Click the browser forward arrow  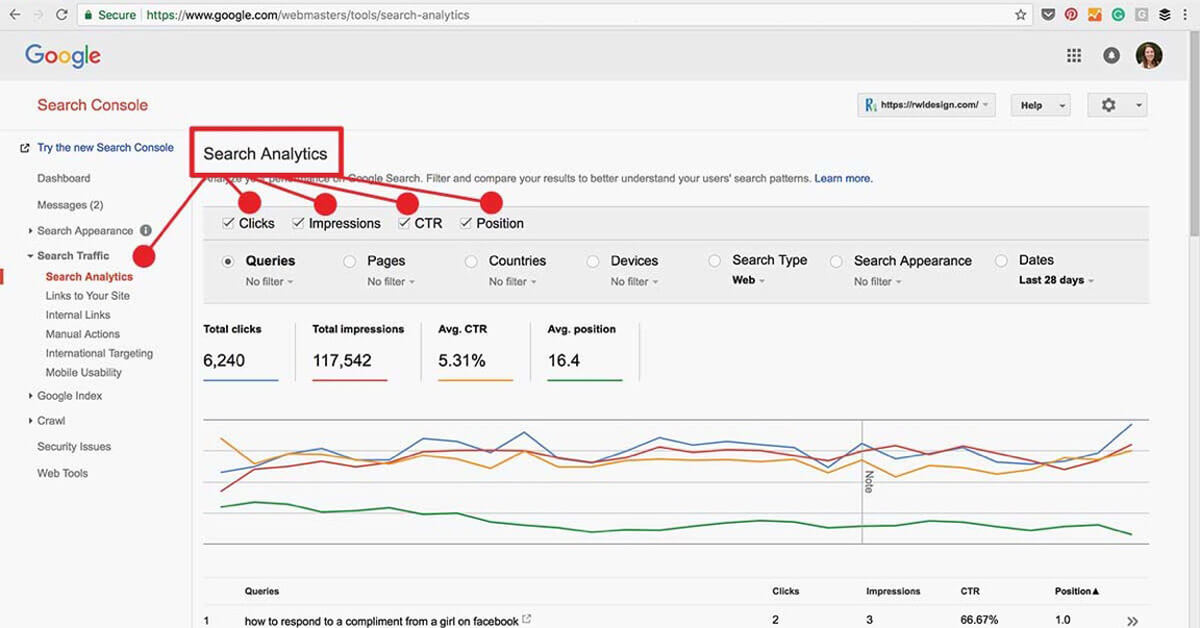[x=37, y=15]
